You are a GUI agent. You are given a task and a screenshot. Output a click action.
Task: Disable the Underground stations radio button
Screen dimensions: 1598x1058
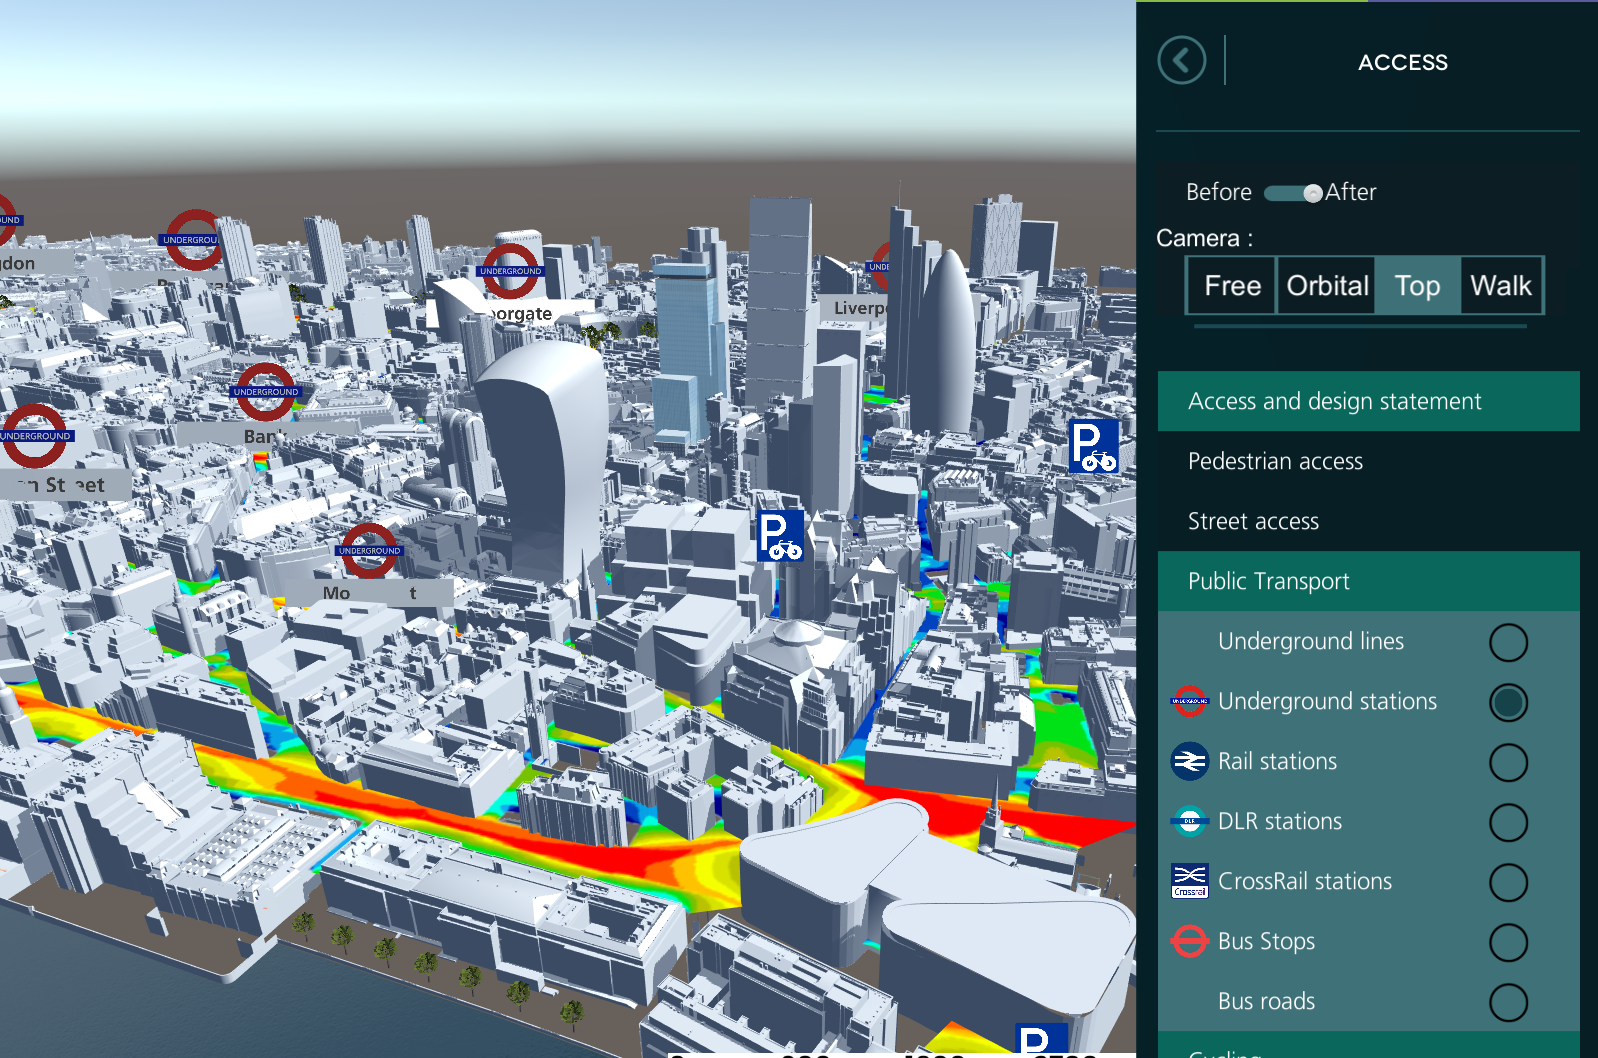pyautogui.click(x=1507, y=702)
